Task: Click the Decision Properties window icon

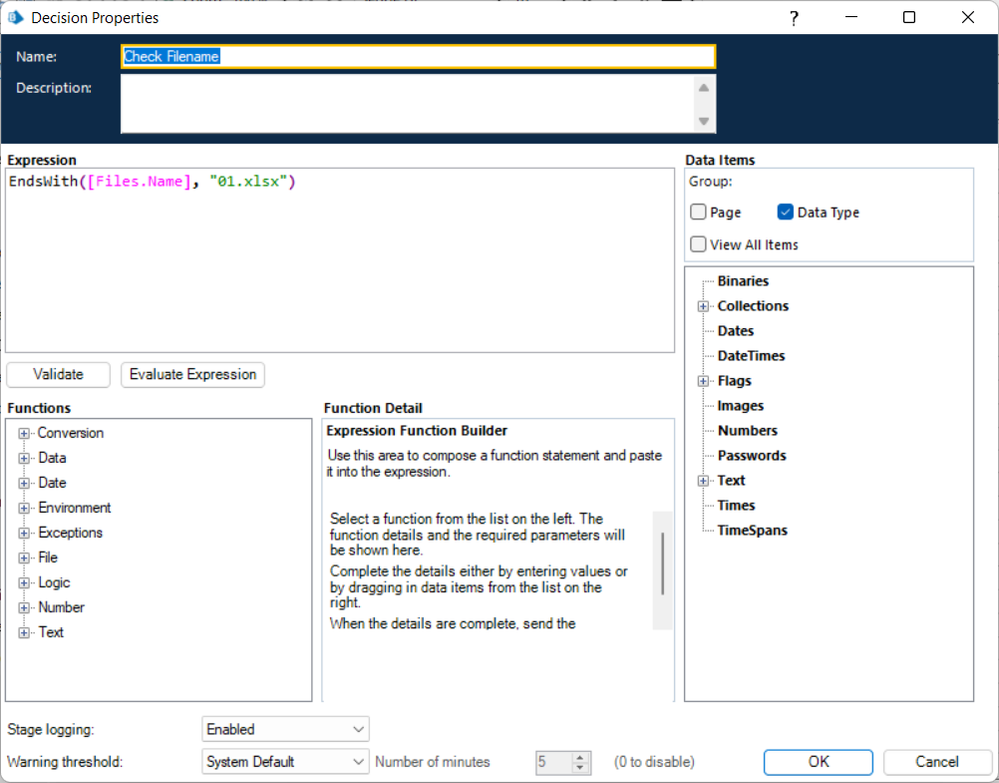Action: pyautogui.click(x=15, y=18)
